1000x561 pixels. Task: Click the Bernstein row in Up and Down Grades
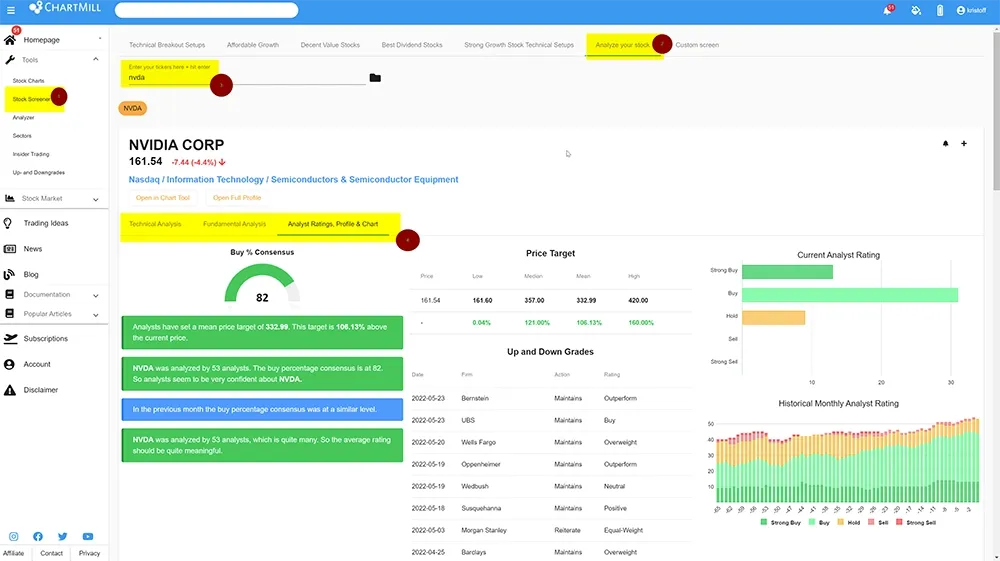[551, 398]
